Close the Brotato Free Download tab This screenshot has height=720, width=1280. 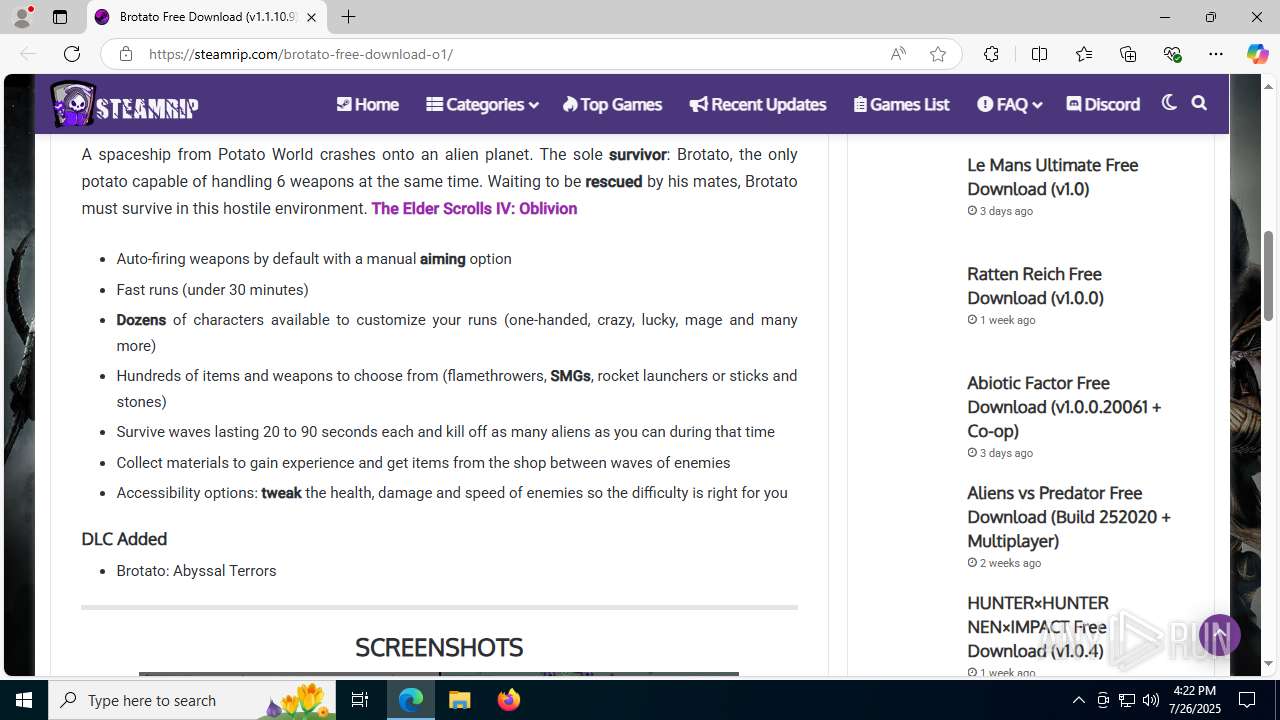pyautogui.click(x=312, y=17)
